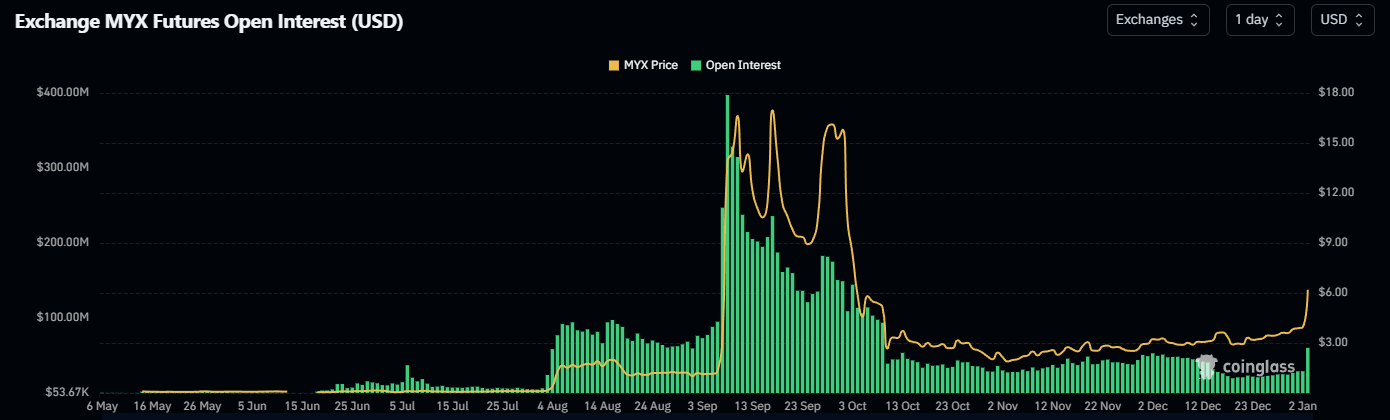The width and height of the screenshot is (1390, 420).
Task: Click the green Open Interest legend swatch
Action: click(696, 65)
